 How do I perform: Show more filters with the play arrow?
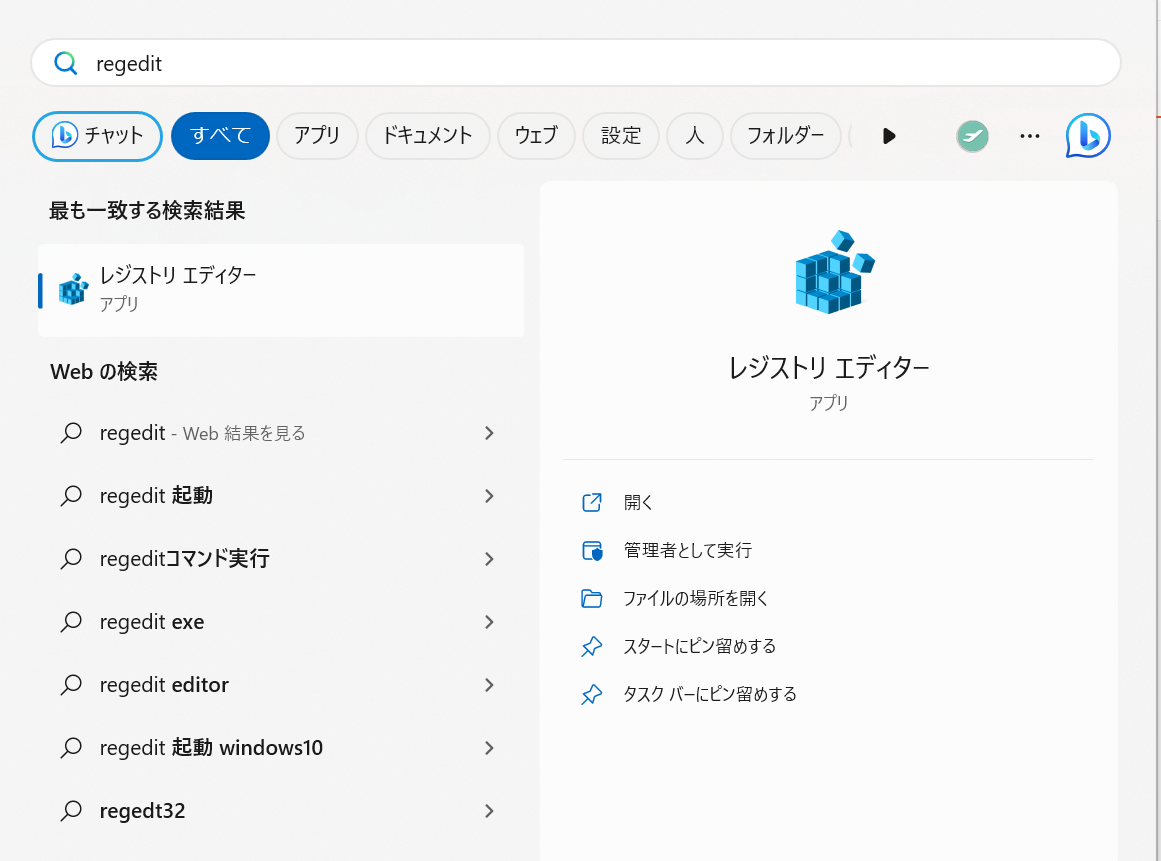[889, 136]
